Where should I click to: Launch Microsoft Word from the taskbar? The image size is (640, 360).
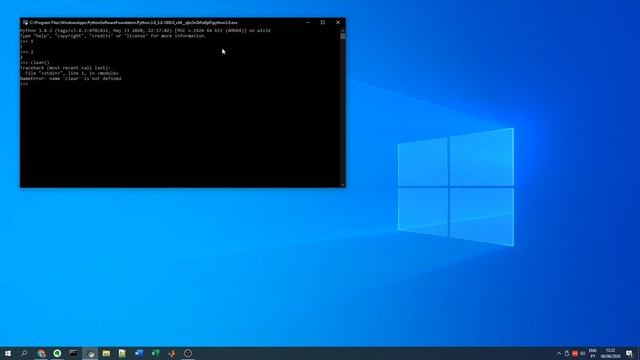click(139, 353)
